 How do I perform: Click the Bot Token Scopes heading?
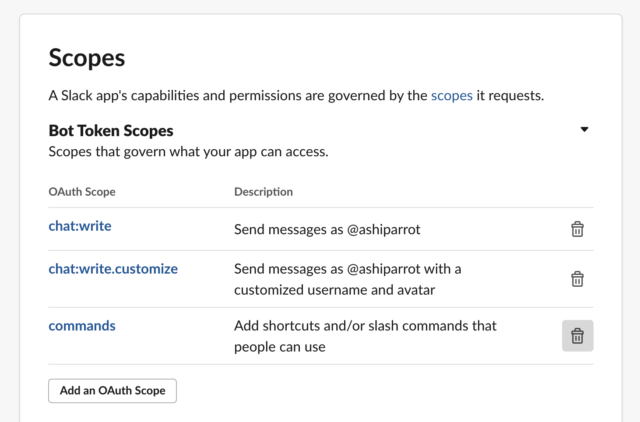(x=111, y=131)
